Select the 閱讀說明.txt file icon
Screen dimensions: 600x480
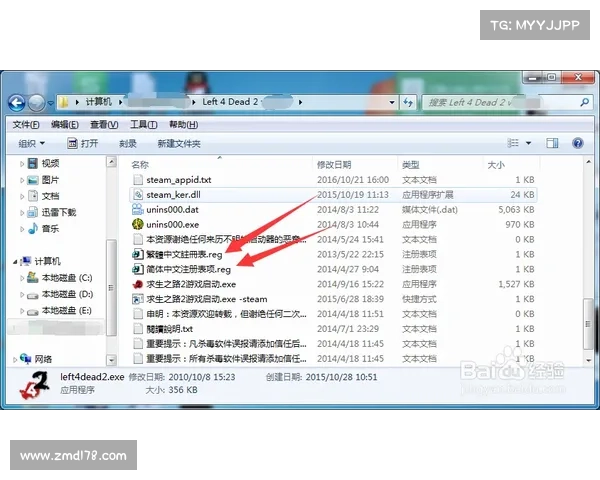point(138,329)
